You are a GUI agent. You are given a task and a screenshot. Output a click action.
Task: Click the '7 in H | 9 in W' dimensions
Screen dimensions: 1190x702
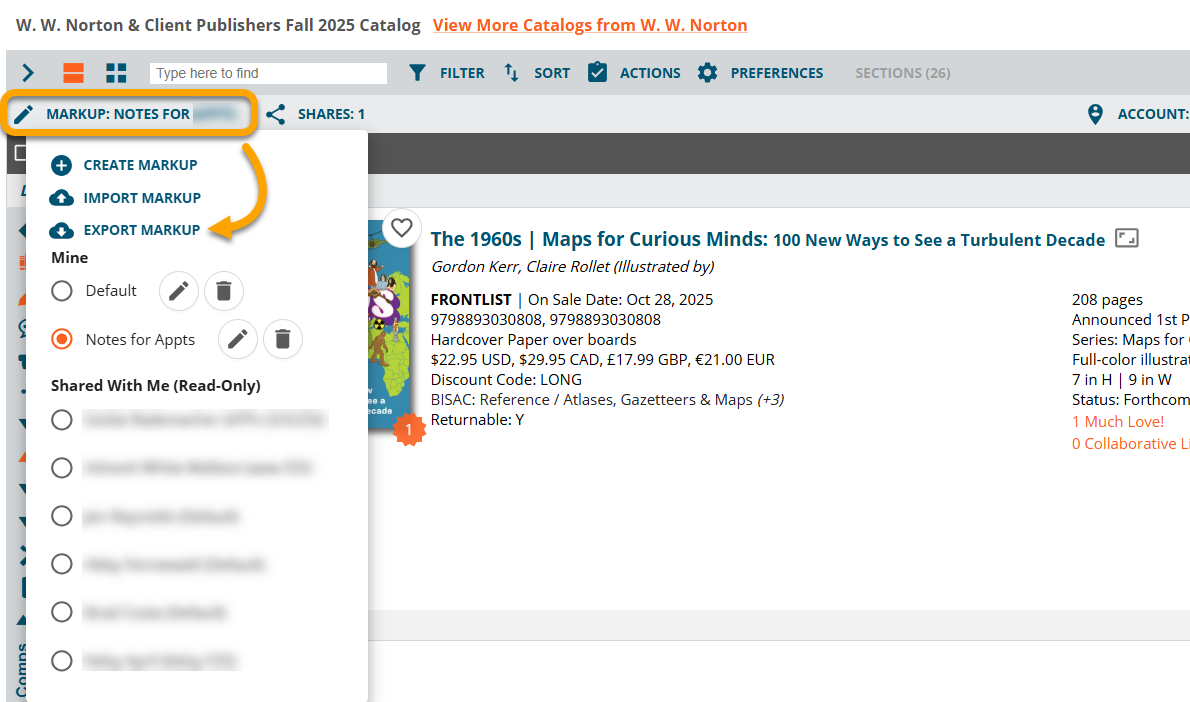click(1122, 379)
